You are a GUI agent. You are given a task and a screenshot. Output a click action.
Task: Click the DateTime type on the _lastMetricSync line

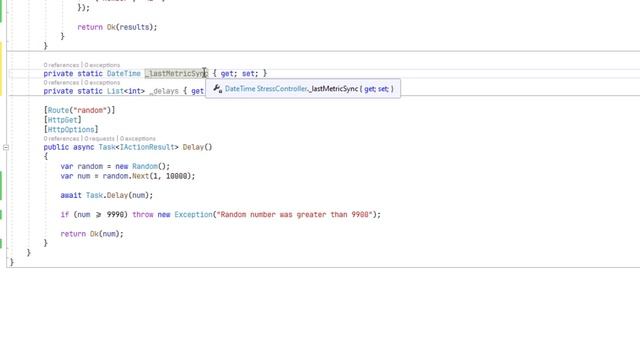click(124, 73)
